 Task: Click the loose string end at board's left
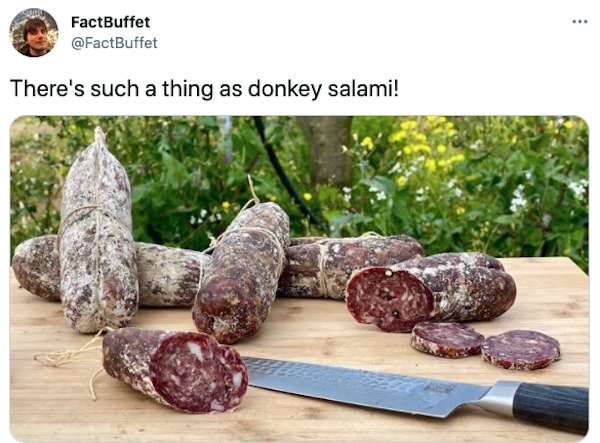(x=66, y=355)
